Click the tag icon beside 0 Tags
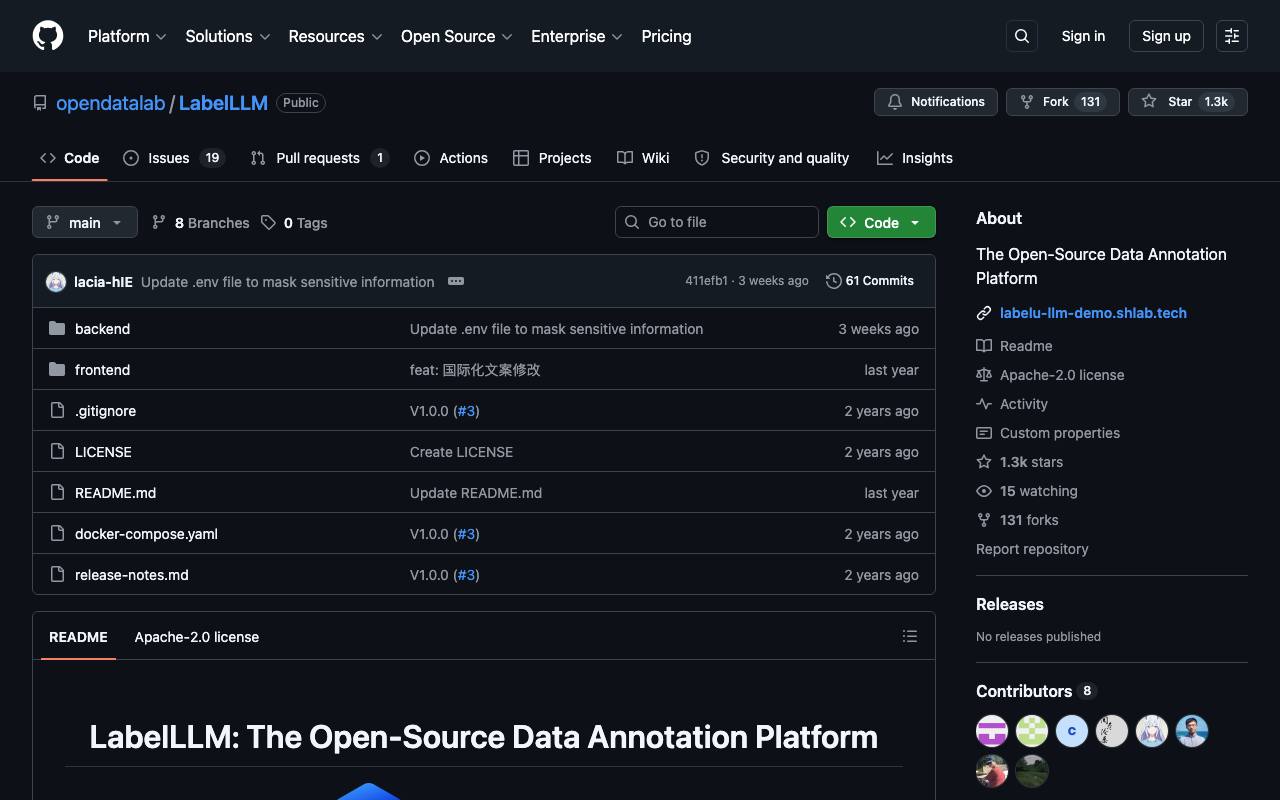Image resolution: width=1280 pixels, height=800 pixels. [x=268, y=222]
